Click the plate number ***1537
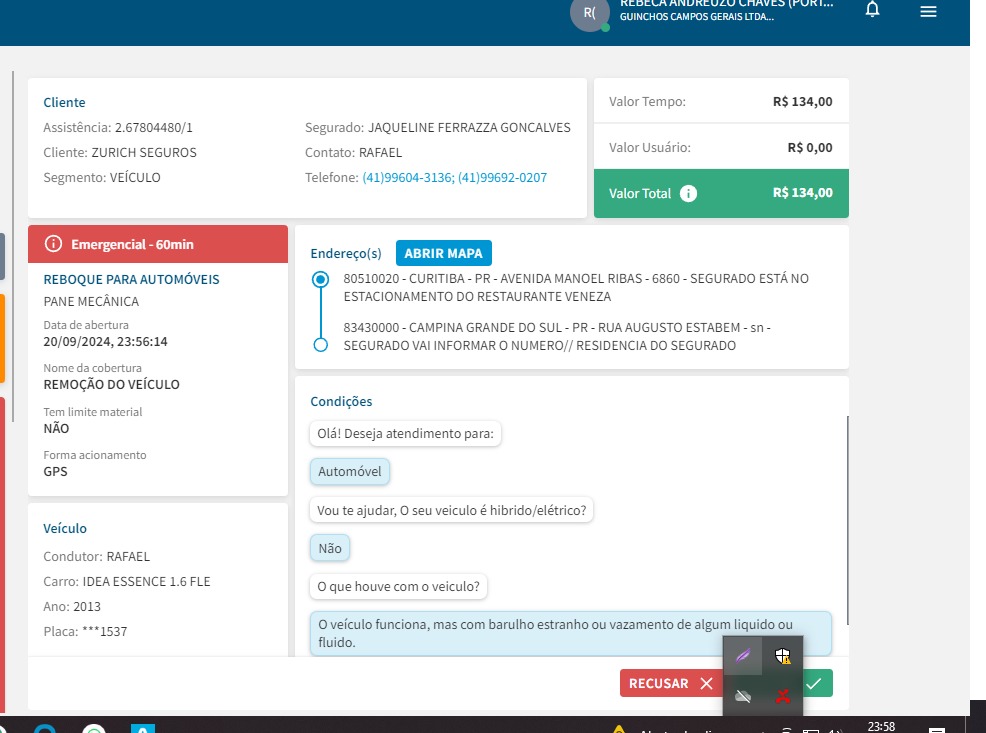Screen dimensions: 986x733 click(104, 632)
